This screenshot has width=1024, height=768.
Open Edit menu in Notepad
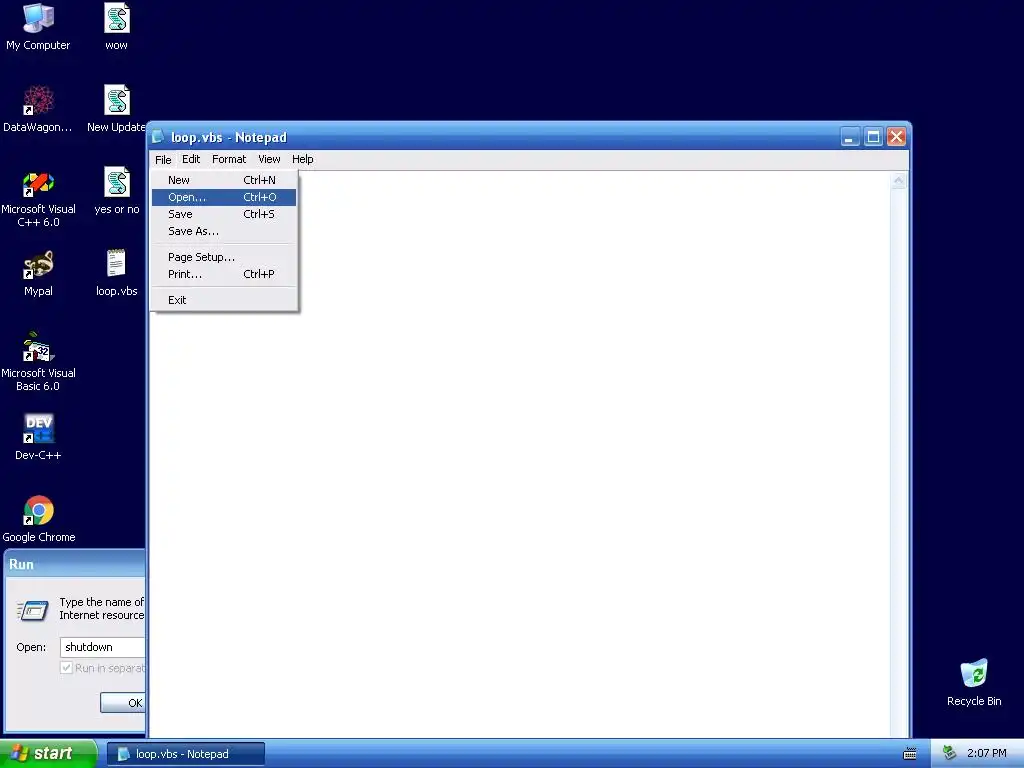pos(191,159)
